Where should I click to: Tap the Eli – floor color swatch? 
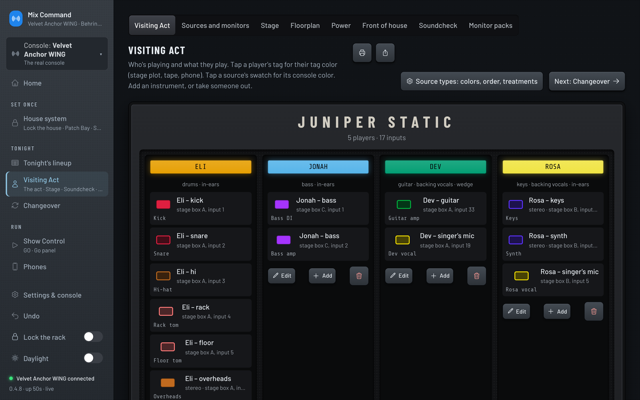(x=167, y=347)
